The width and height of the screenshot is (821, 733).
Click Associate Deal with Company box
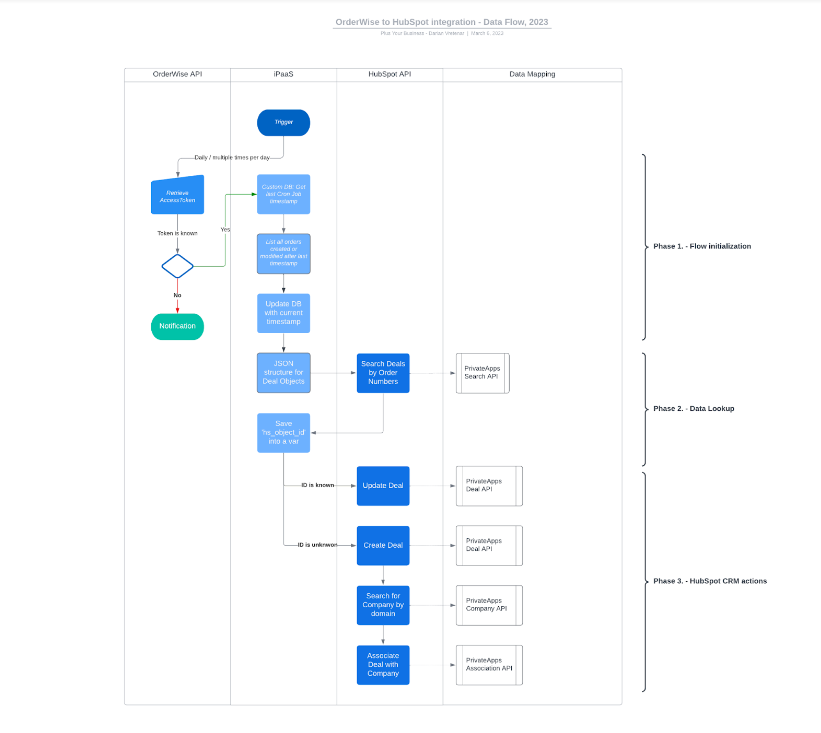pyautogui.click(x=383, y=665)
